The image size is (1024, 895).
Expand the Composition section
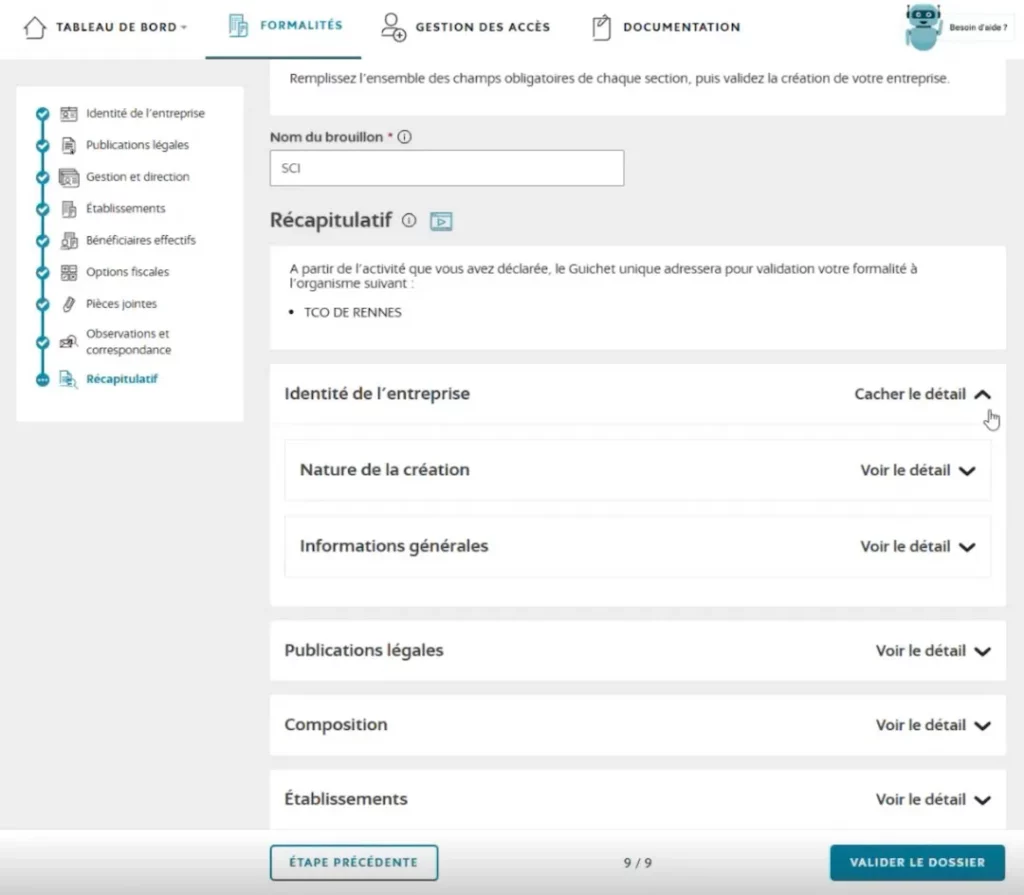933,725
